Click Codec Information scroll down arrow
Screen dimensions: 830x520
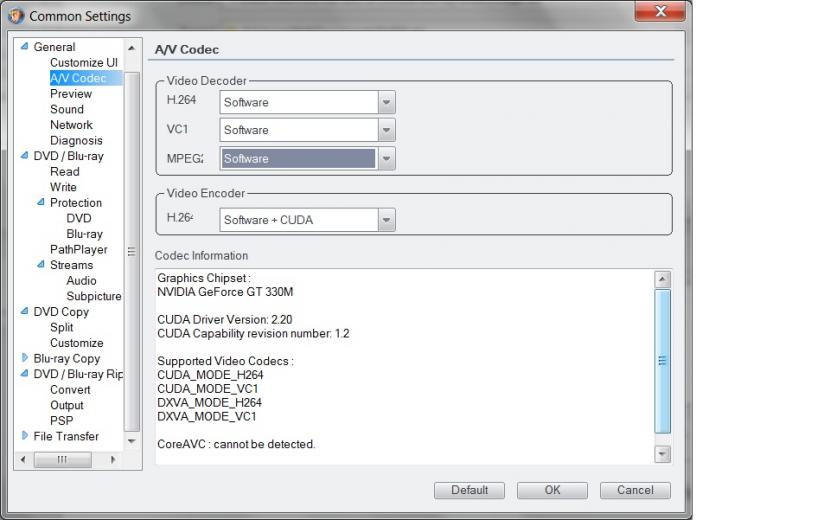[662, 454]
